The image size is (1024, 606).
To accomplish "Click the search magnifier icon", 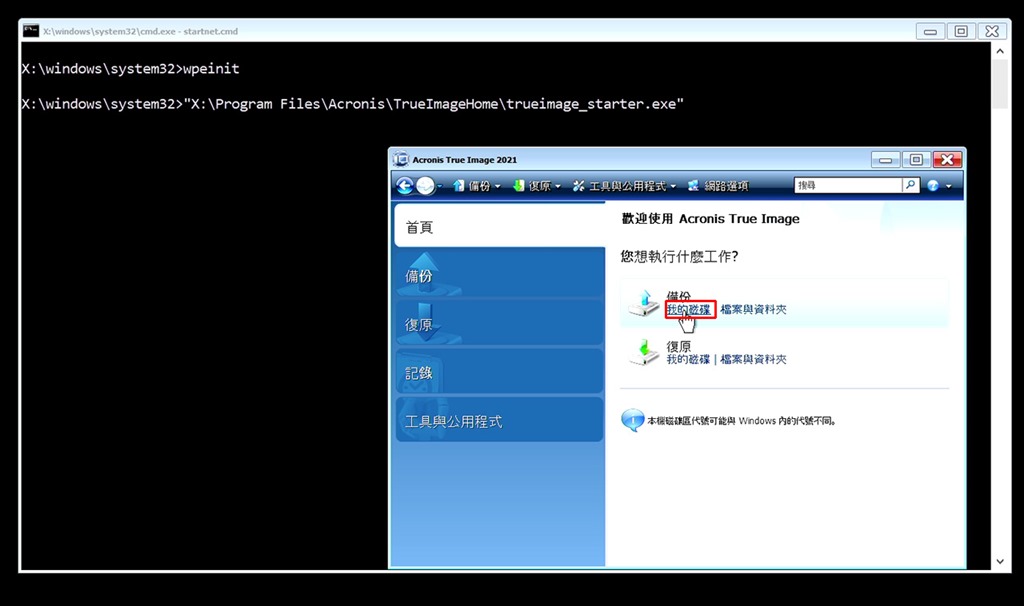I will (910, 185).
